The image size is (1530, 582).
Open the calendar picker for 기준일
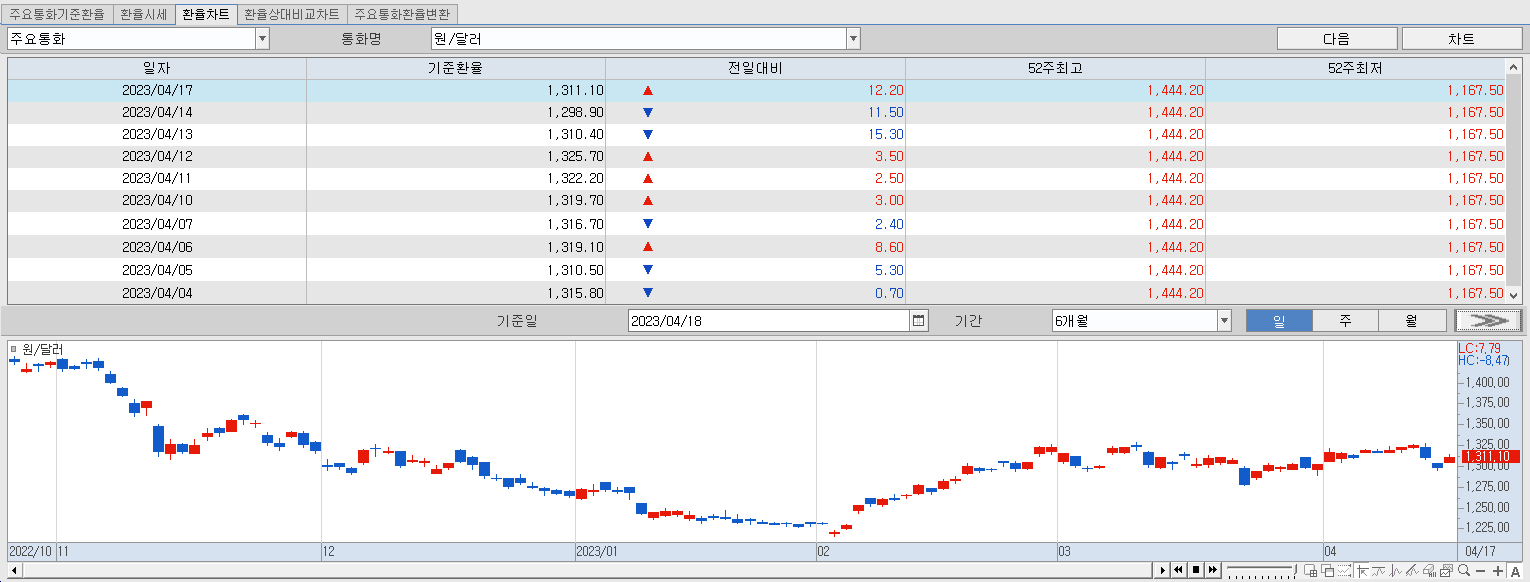point(919,321)
